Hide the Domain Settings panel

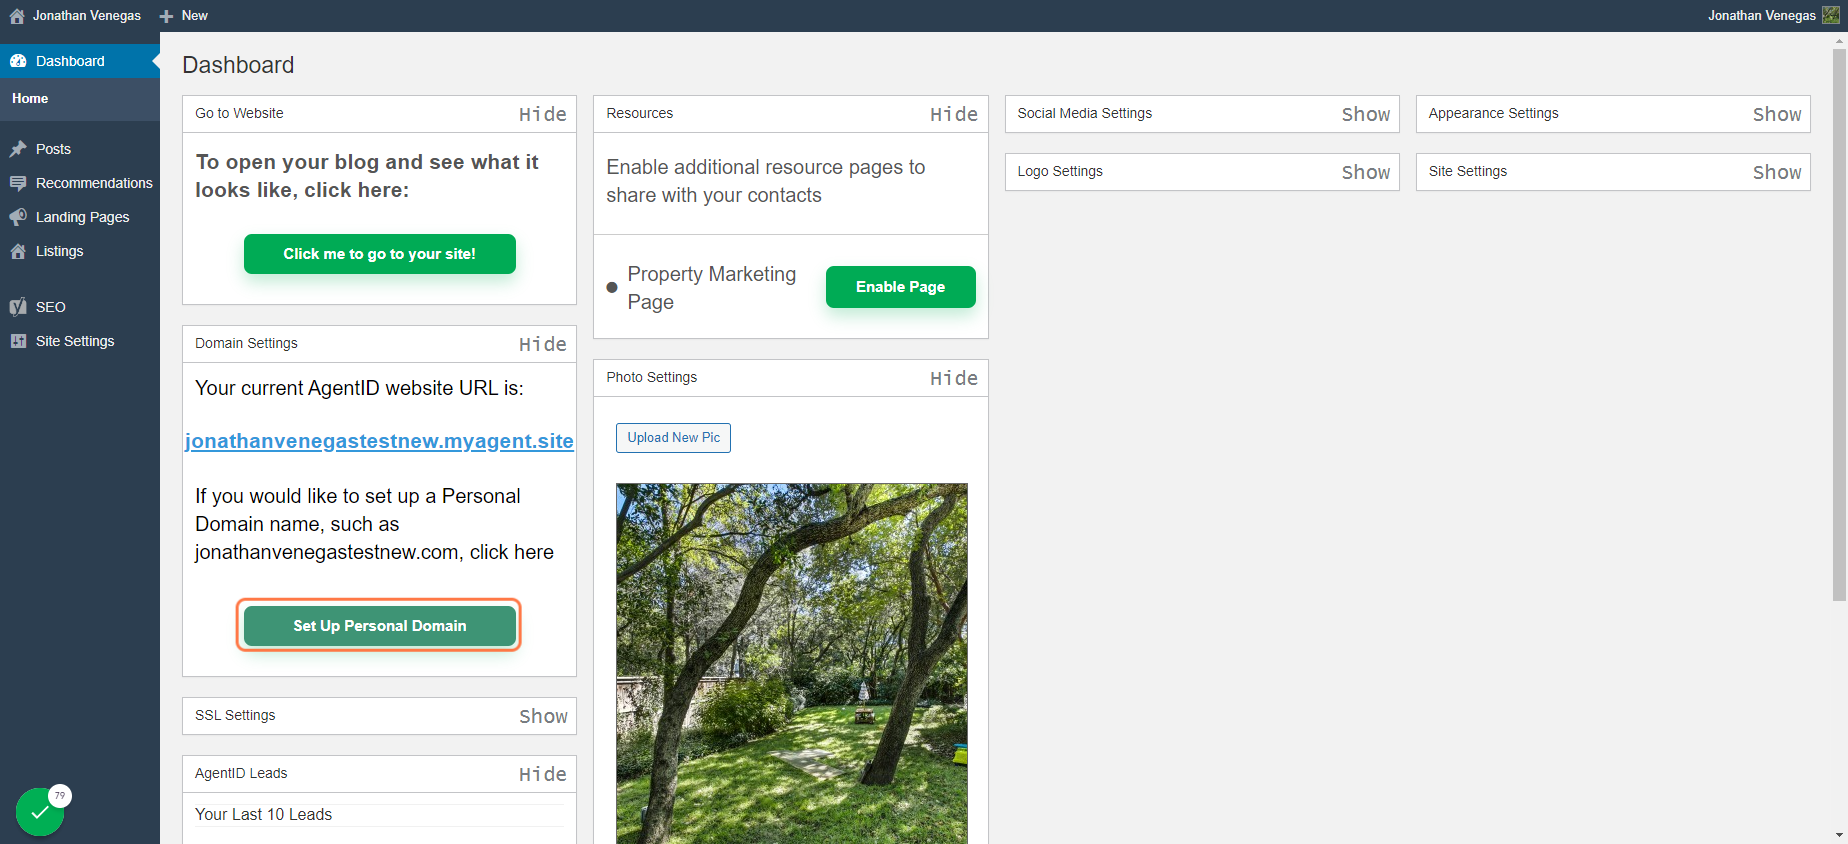[543, 344]
